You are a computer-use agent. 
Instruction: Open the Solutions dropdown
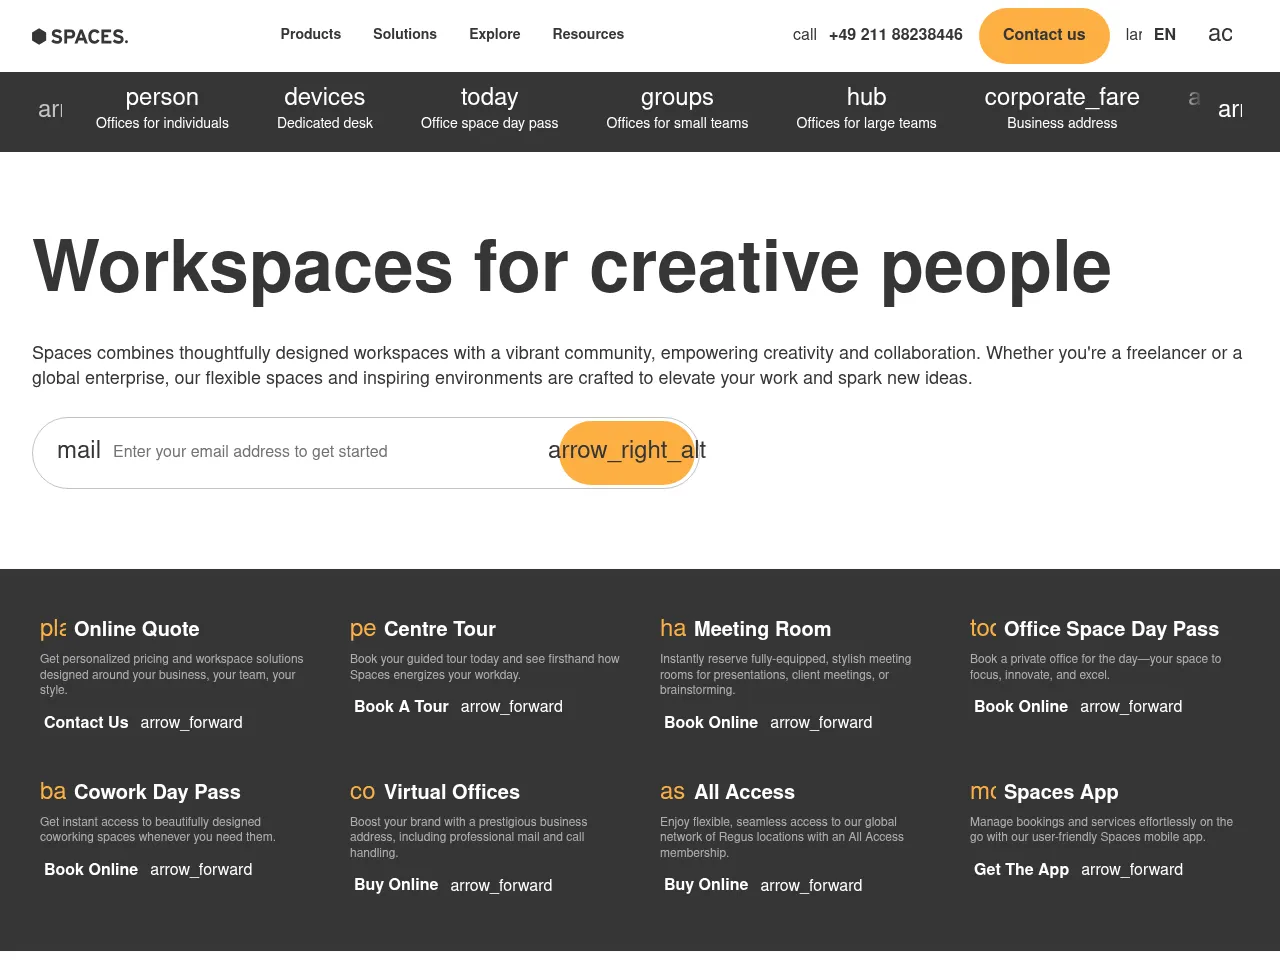[x=404, y=34]
